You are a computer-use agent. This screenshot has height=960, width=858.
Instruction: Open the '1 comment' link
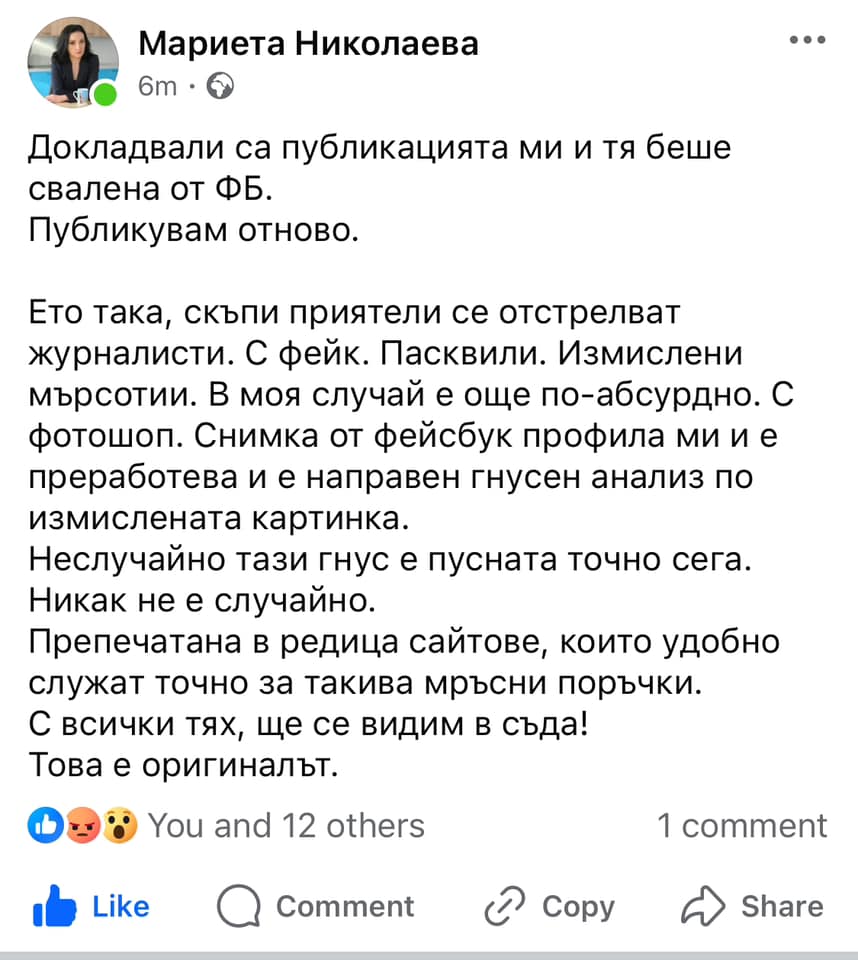coord(742,825)
